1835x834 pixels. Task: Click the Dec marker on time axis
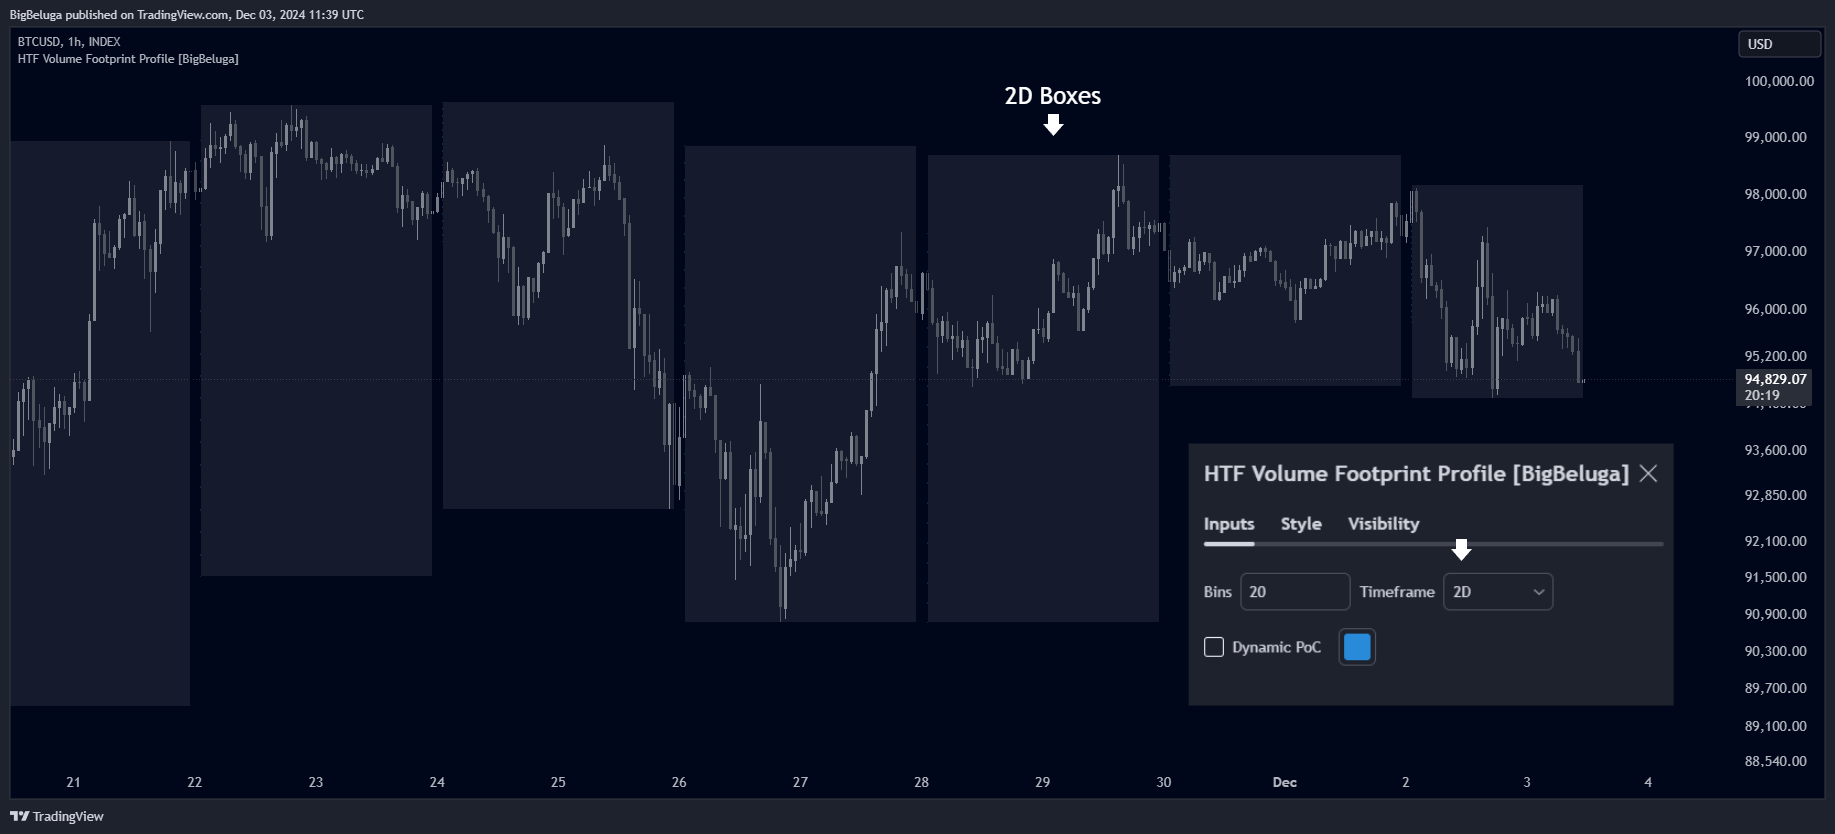coord(1284,782)
